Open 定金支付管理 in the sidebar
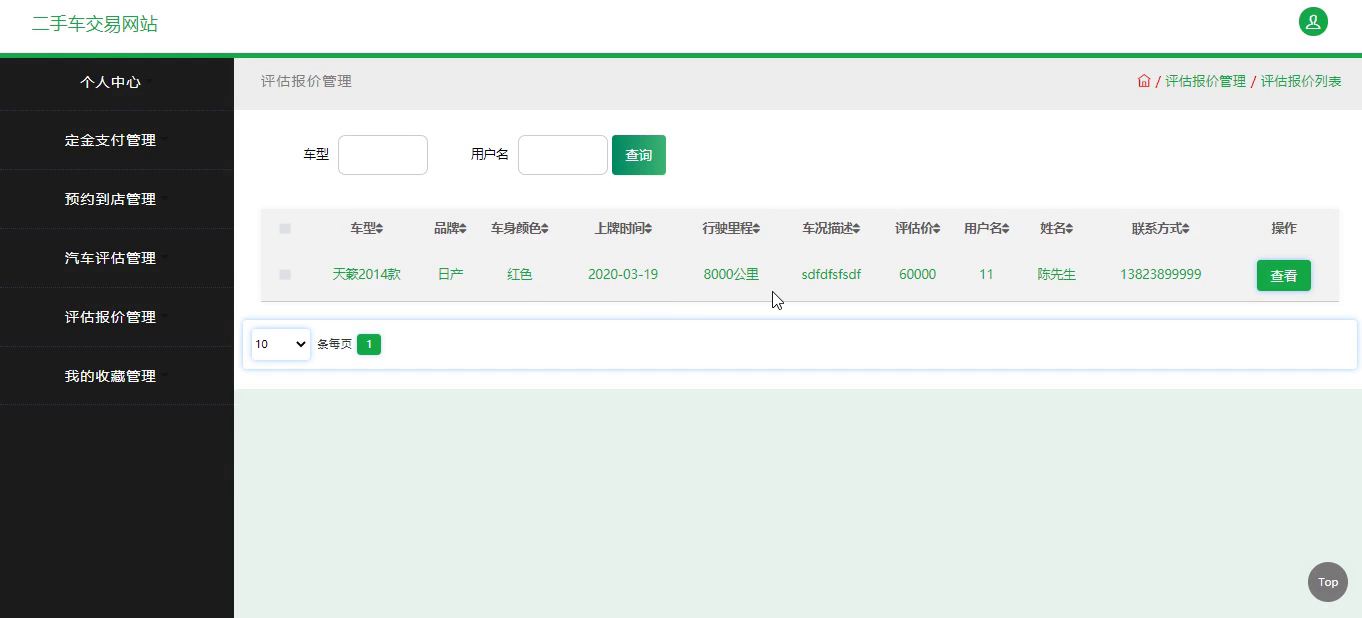Viewport: 1362px width, 618px height. (111, 141)
